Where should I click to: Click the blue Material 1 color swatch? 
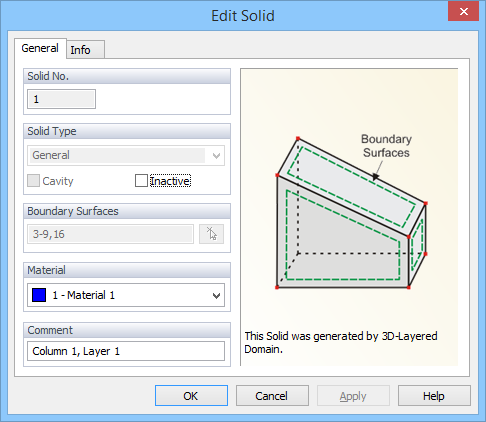39,295
